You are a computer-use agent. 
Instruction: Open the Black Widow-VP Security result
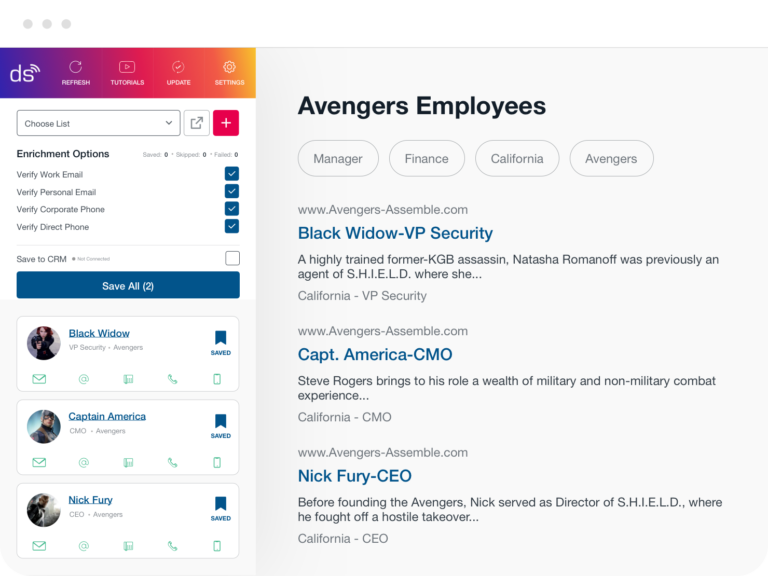pyautogui.click(x=395, y=233)
